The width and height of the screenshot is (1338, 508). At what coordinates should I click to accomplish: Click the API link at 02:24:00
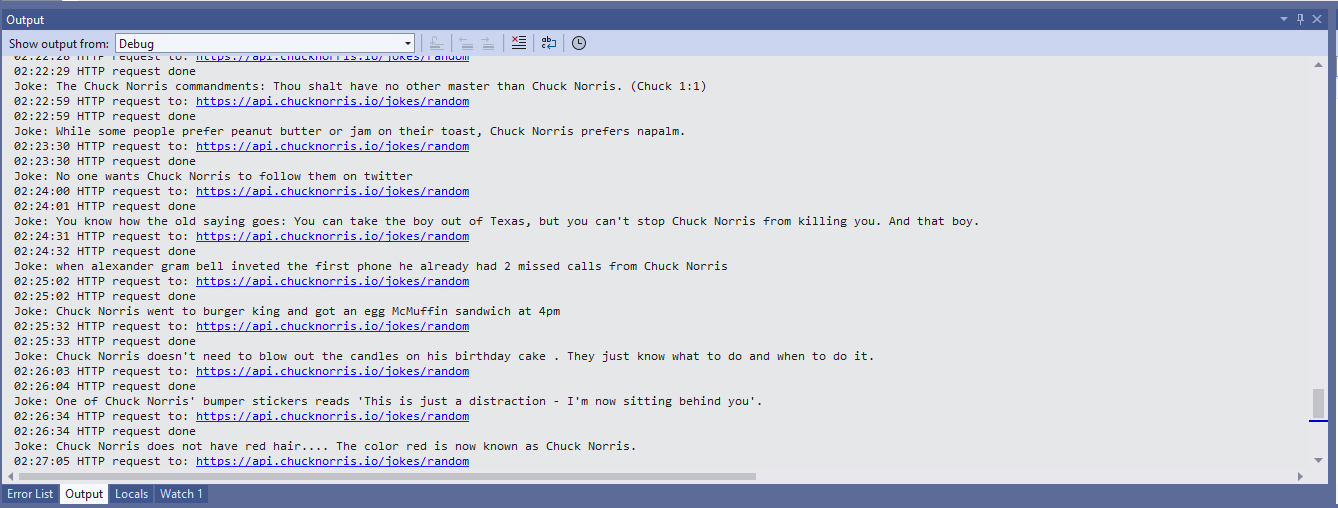click(332, 191)
